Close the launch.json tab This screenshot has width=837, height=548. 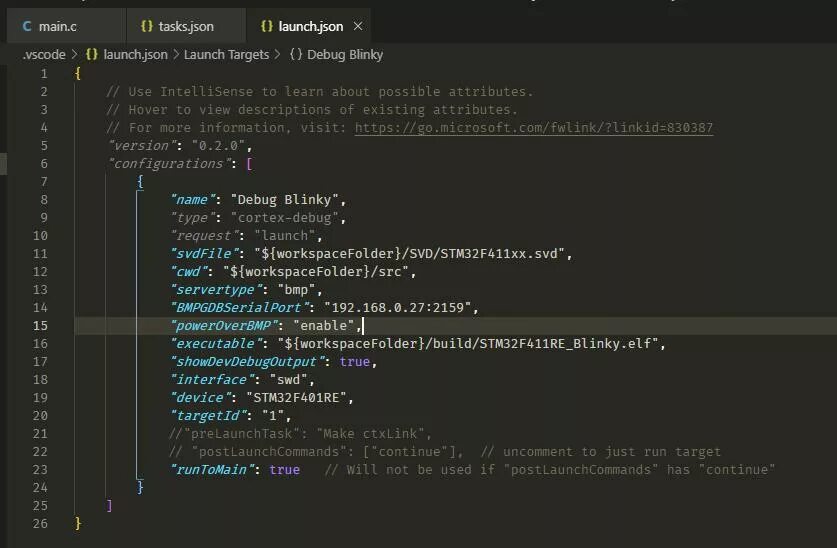coord(358,26)
